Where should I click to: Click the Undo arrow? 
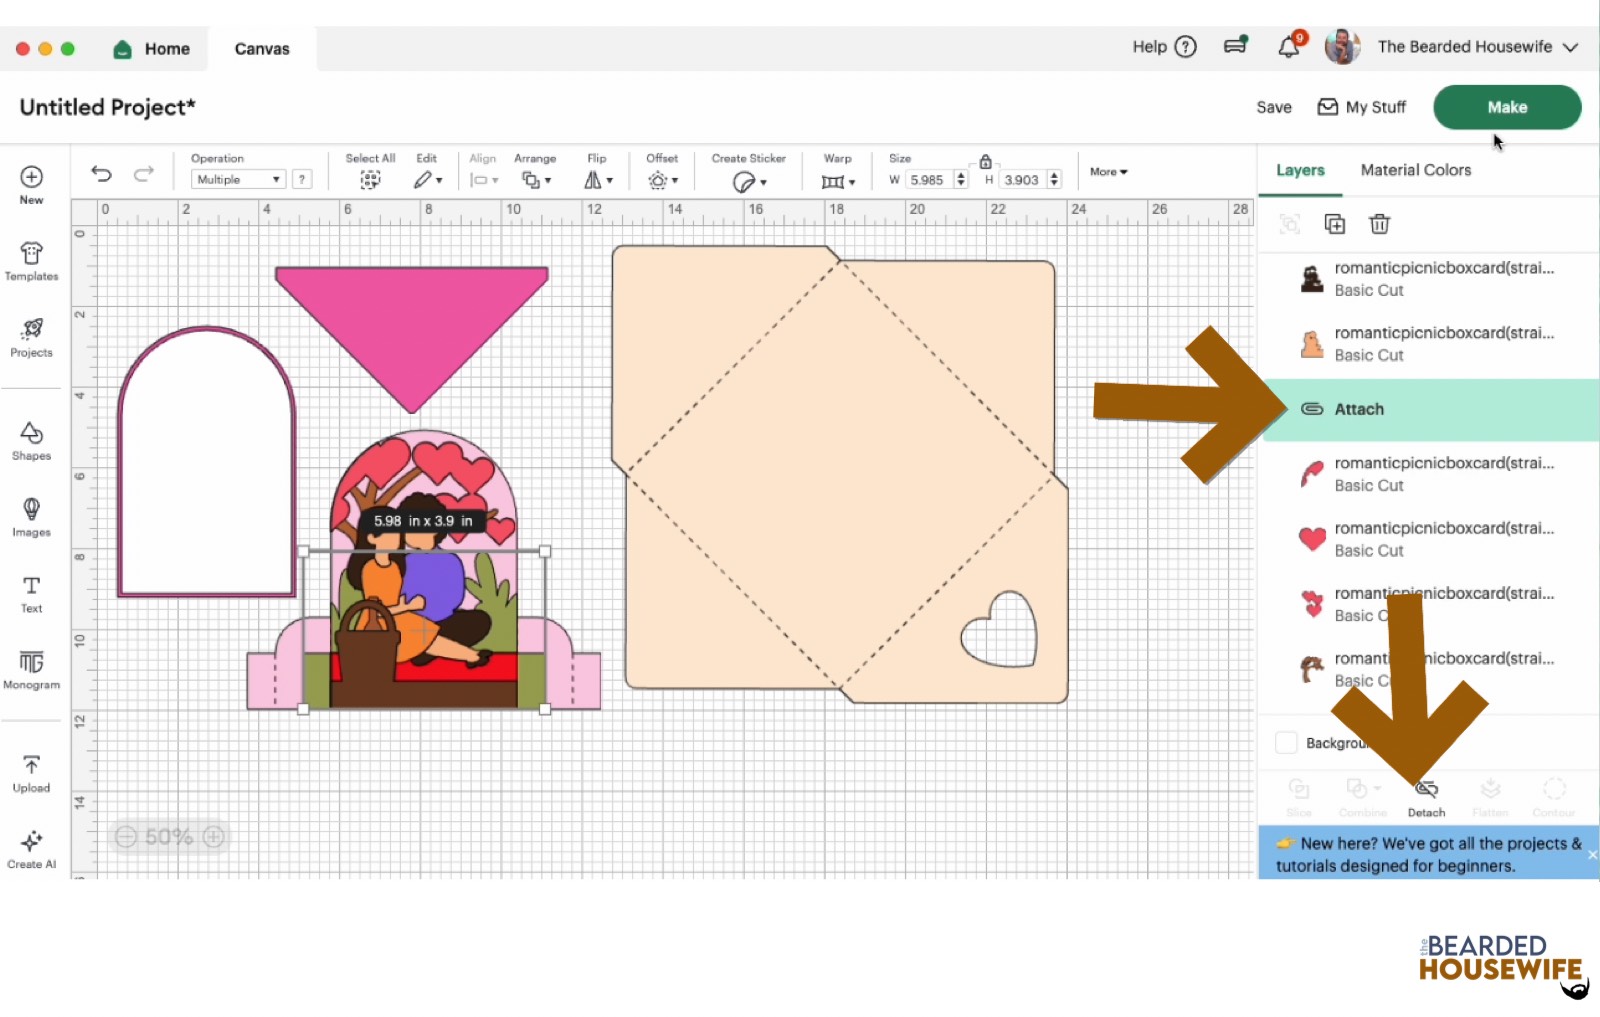tap(101, 174)
